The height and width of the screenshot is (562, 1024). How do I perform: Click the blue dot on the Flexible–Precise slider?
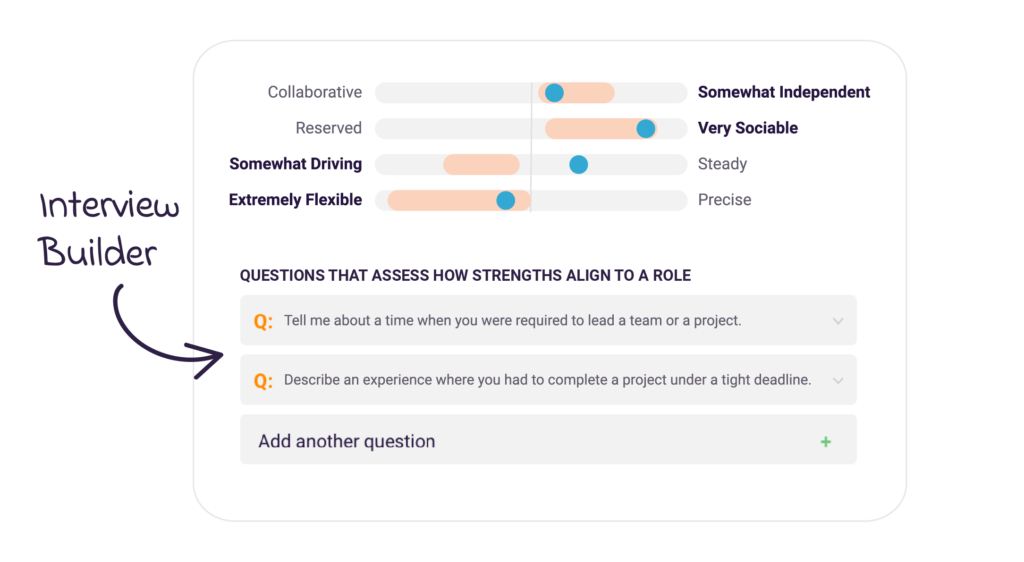[506, 201]
